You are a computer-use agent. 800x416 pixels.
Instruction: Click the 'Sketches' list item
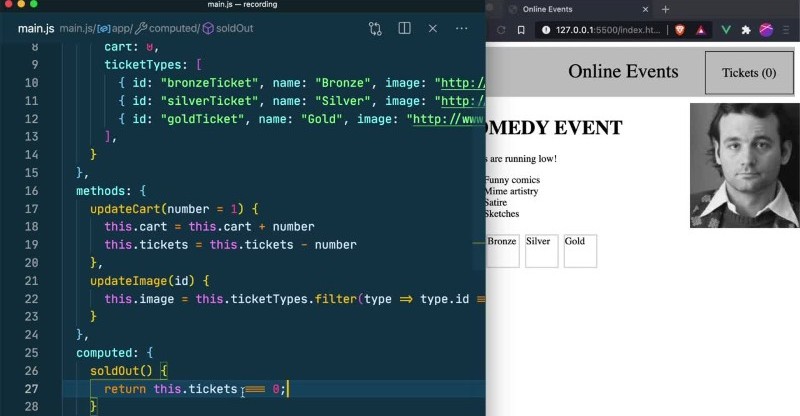click(502, 213)
